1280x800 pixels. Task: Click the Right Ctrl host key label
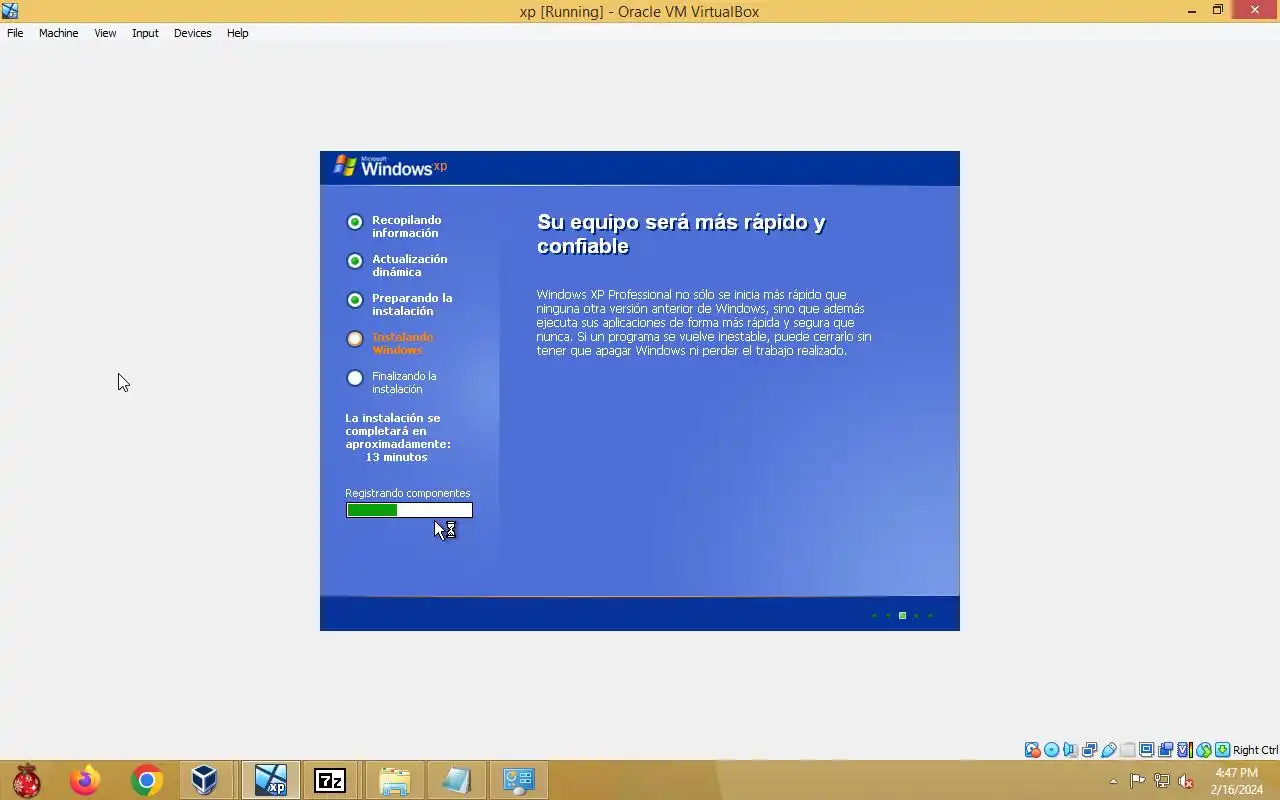[x=1255, y=750]
